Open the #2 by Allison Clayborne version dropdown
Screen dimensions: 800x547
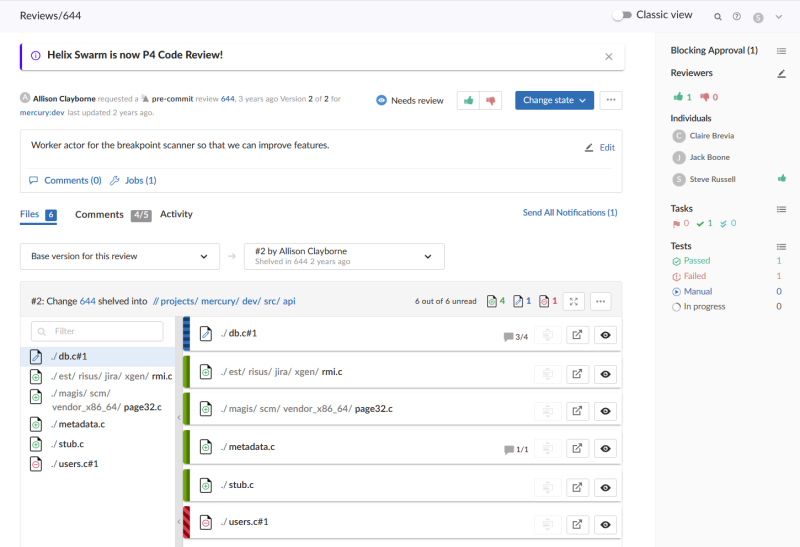(344, 256)
